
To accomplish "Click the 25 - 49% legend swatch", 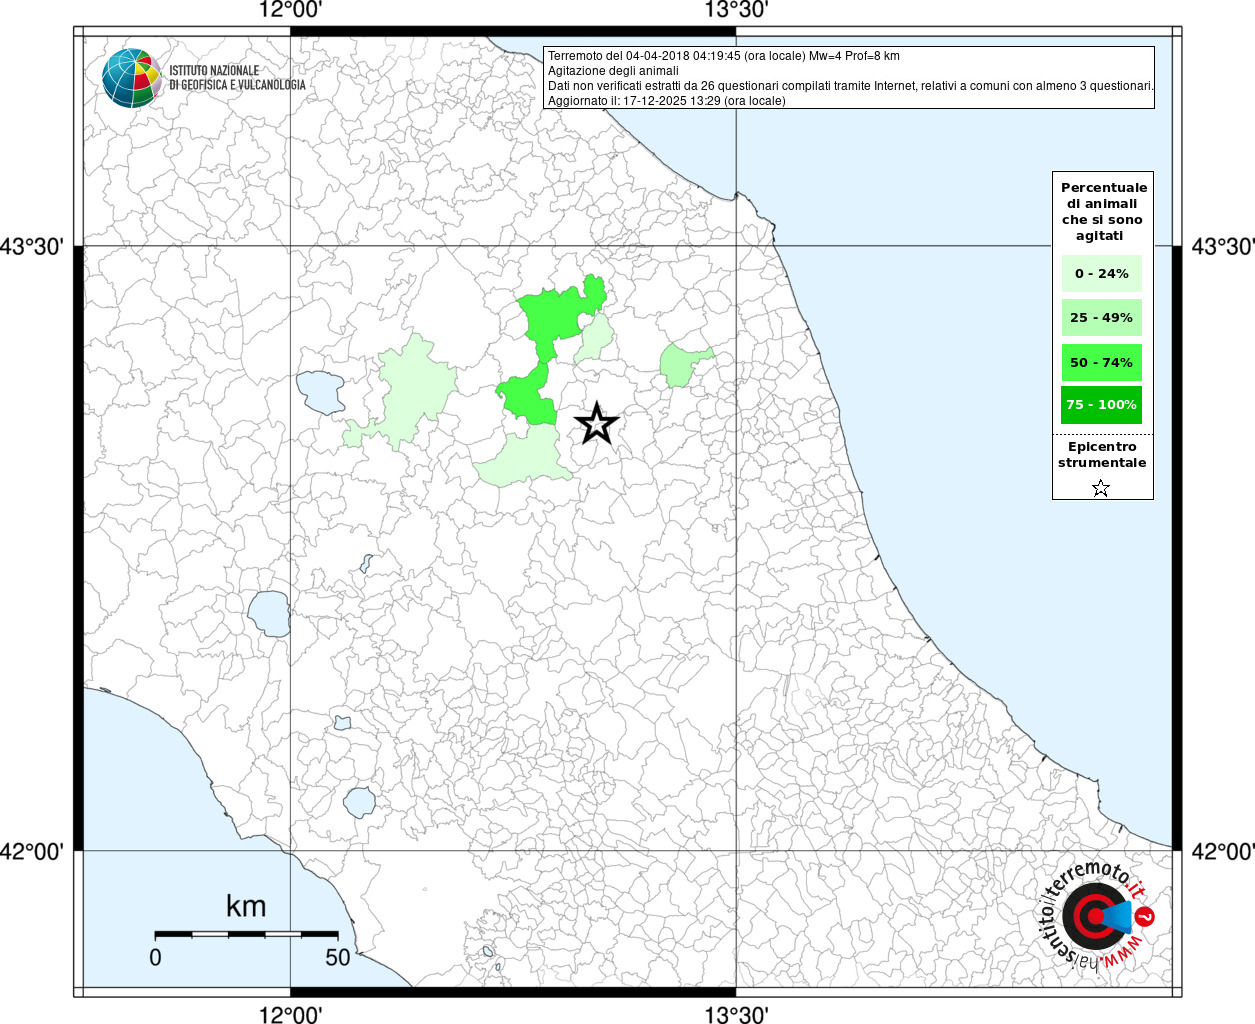I will (1101, 318).
